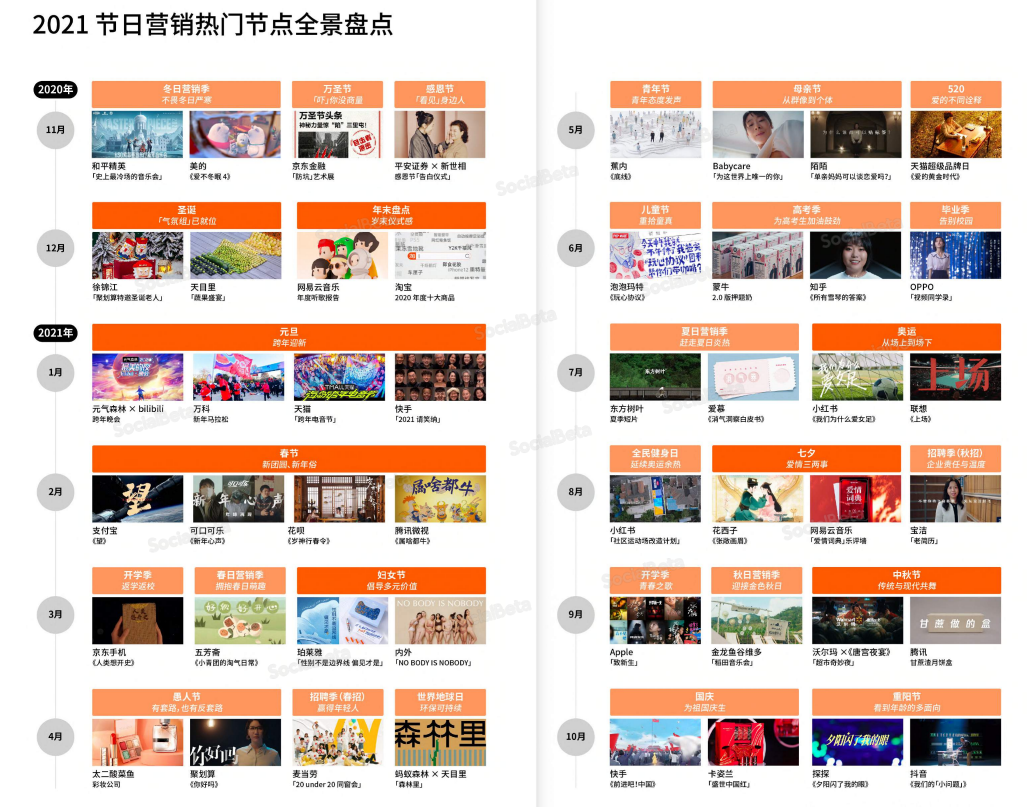Select the 高考季 header banner
Screen dimensions: 1027x807
point(807,215)
